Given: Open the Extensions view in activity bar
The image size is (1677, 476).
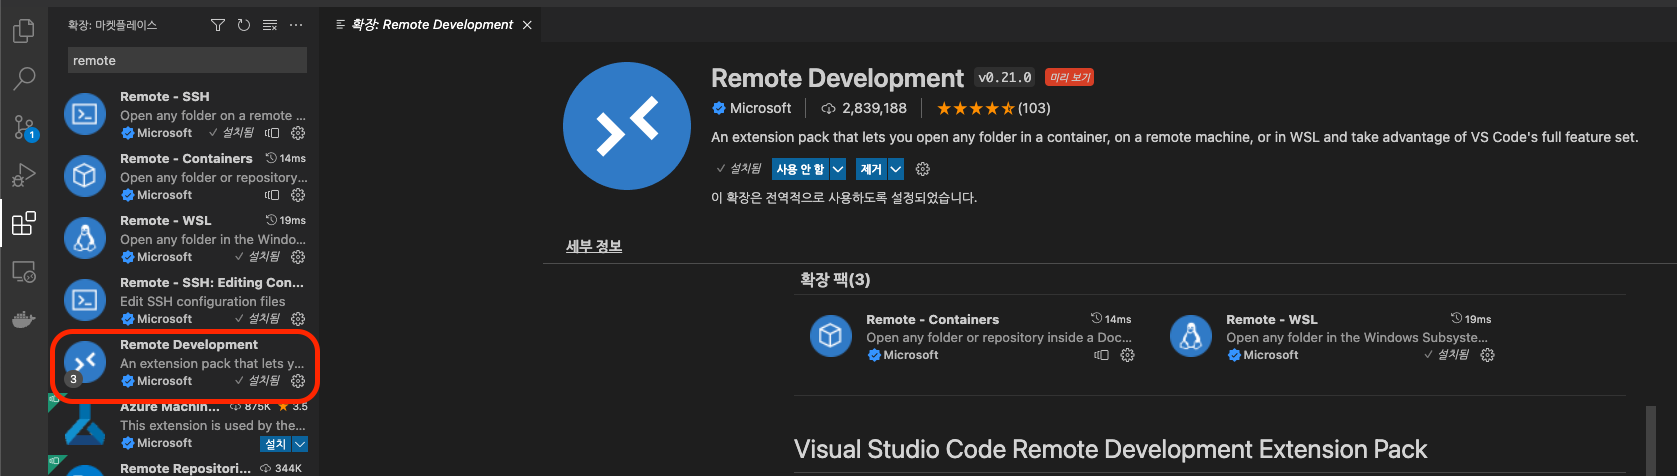Looking at the screenshot, I should 23,222.
